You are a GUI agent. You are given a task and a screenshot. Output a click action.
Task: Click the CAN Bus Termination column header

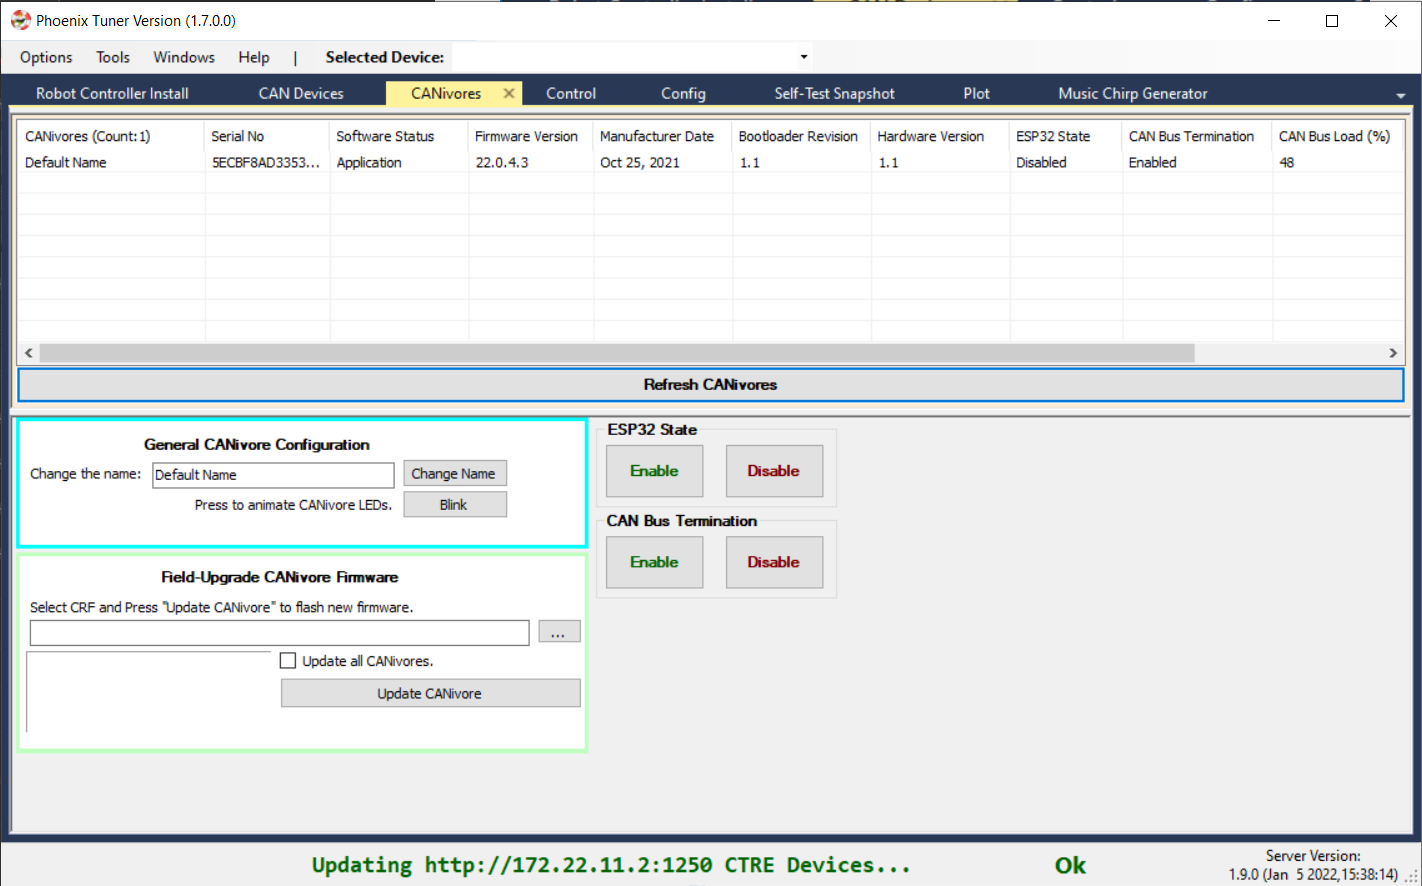point(1197,136)
